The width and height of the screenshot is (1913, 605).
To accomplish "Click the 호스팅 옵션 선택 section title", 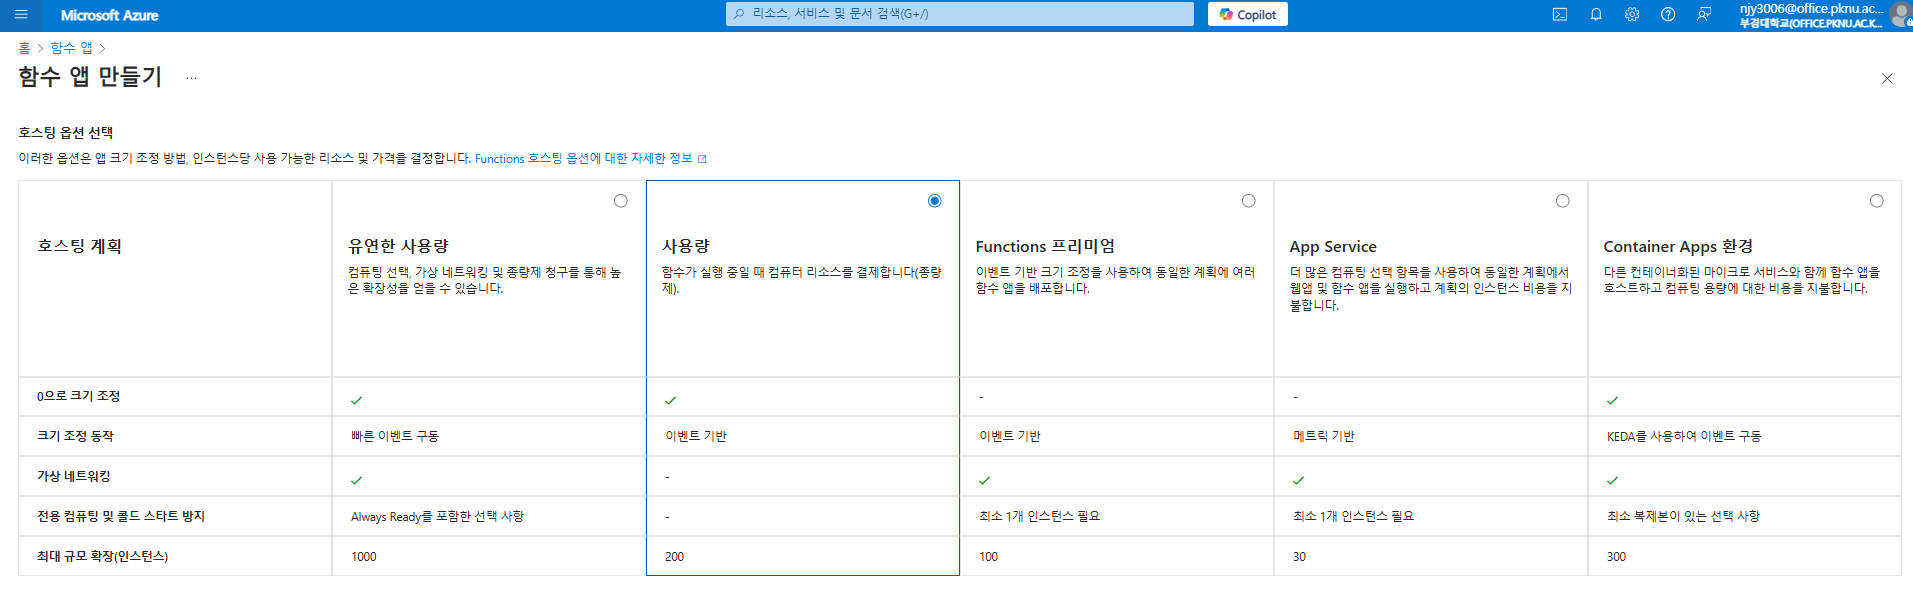I will 66,132.
